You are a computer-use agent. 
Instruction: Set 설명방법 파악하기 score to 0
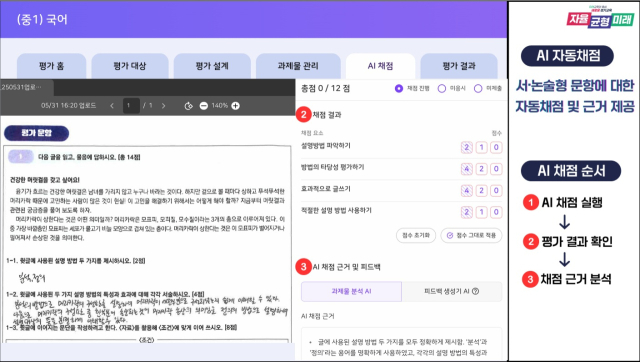[496, 147]
